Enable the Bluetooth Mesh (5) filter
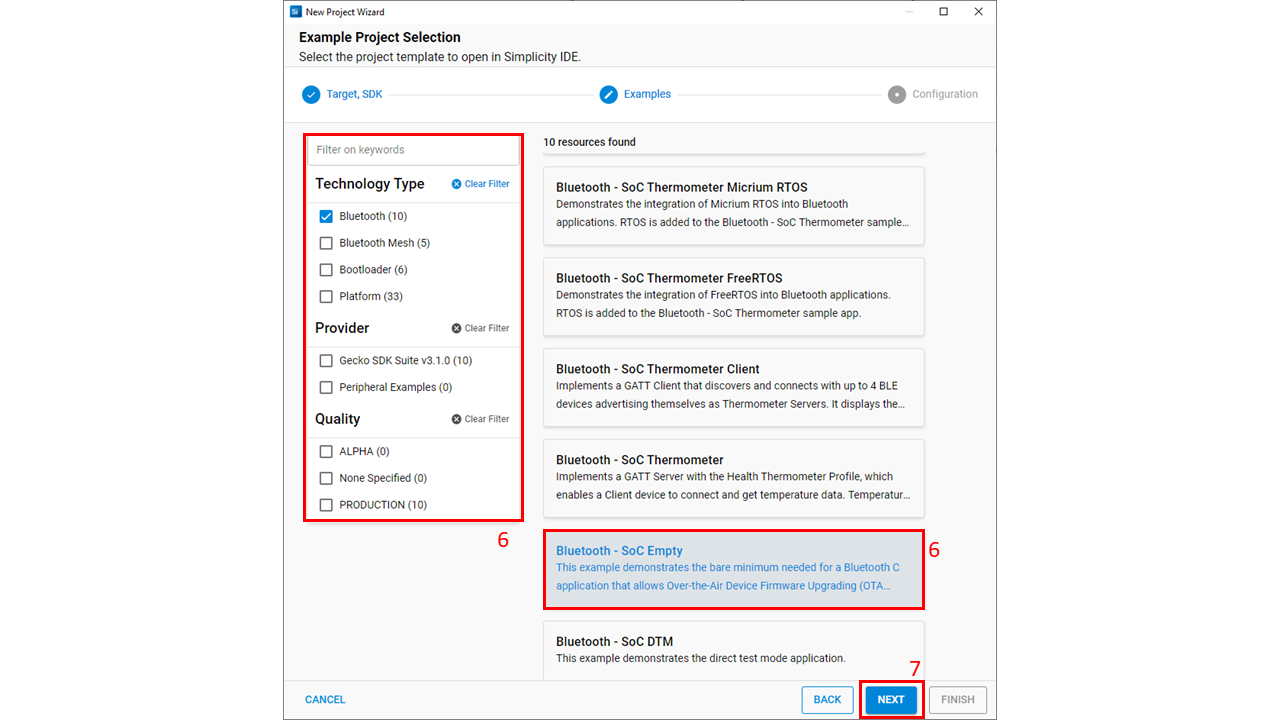The image size is (1280, 720). click(326, 243)
